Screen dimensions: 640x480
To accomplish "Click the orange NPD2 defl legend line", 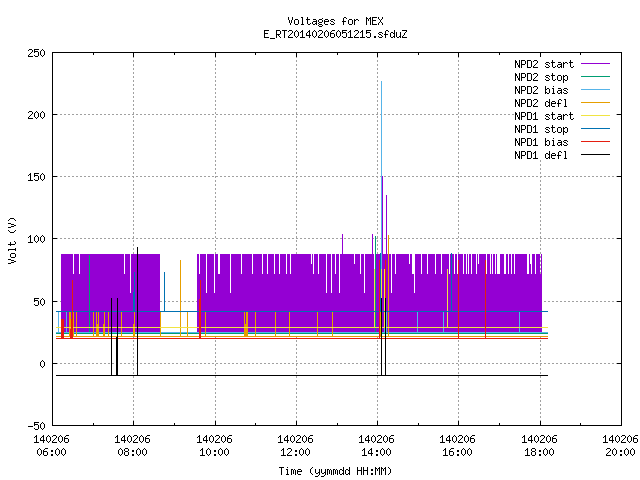I will [x=595, y=103].
